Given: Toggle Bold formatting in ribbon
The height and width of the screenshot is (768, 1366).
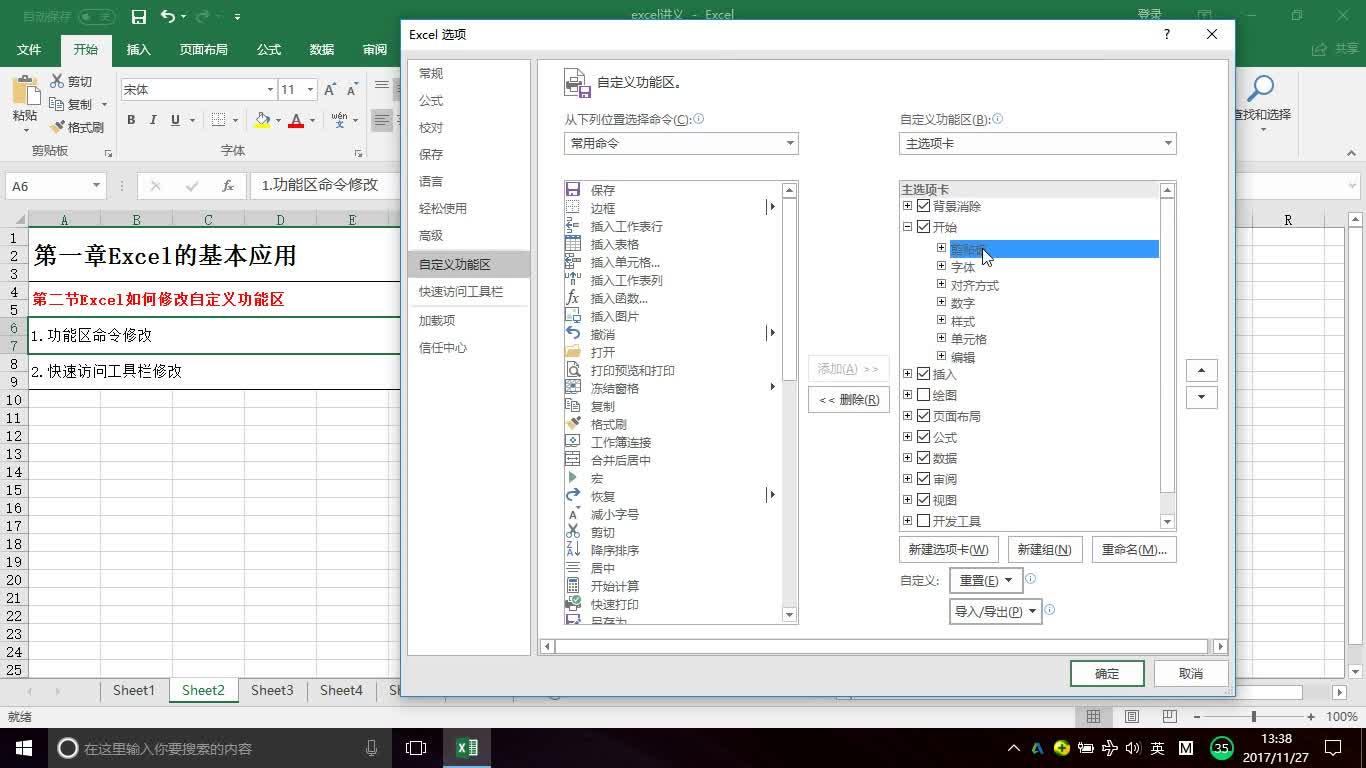Looking at the screenshot, I should [131, 120].
